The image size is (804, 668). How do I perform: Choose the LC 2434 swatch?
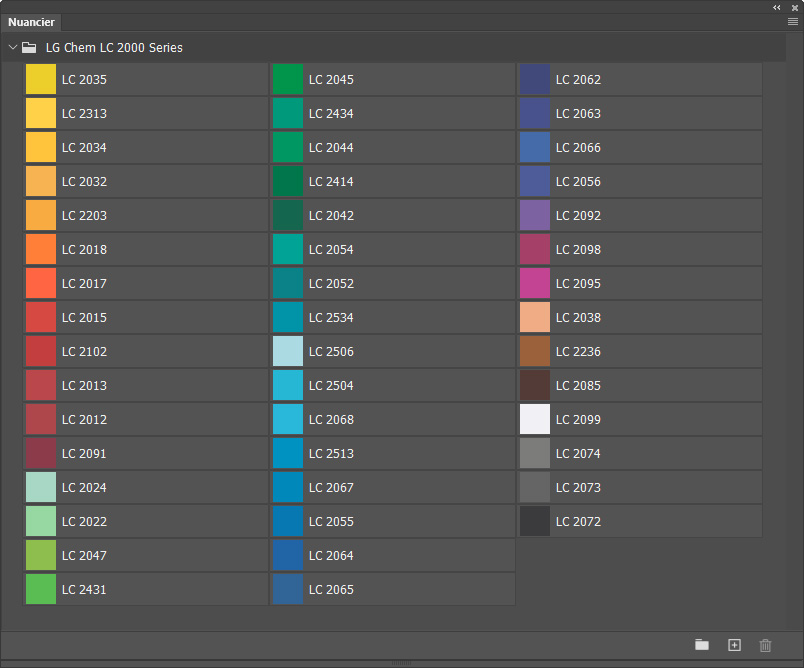point(288,113)
